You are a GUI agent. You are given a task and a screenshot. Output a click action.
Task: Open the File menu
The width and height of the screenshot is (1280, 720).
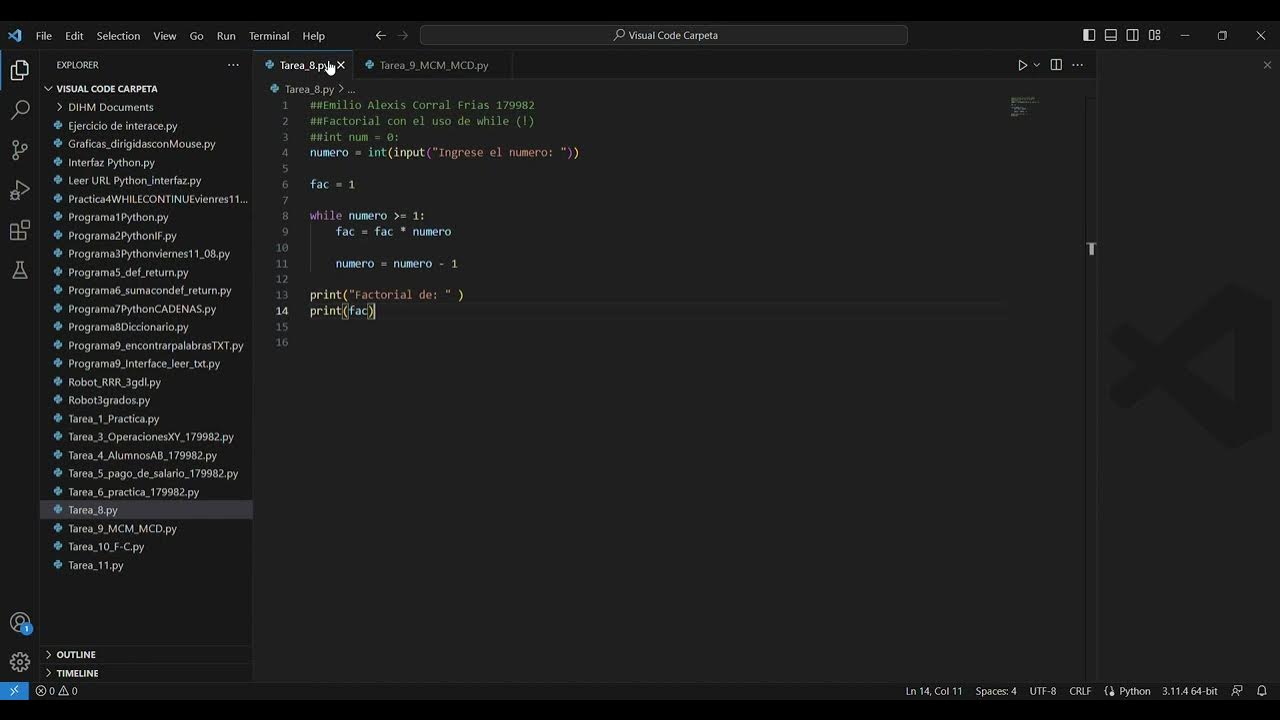click(x=44, y=36)
